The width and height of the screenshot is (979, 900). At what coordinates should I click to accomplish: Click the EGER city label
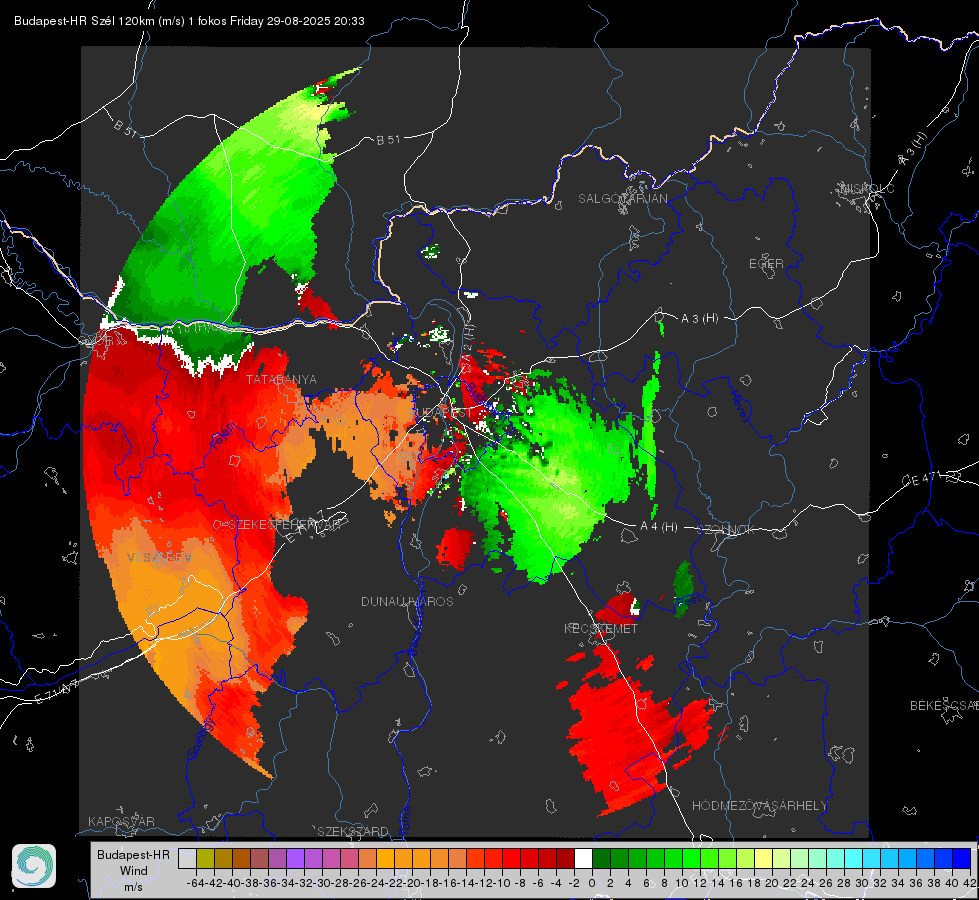(x=766, y=264)
